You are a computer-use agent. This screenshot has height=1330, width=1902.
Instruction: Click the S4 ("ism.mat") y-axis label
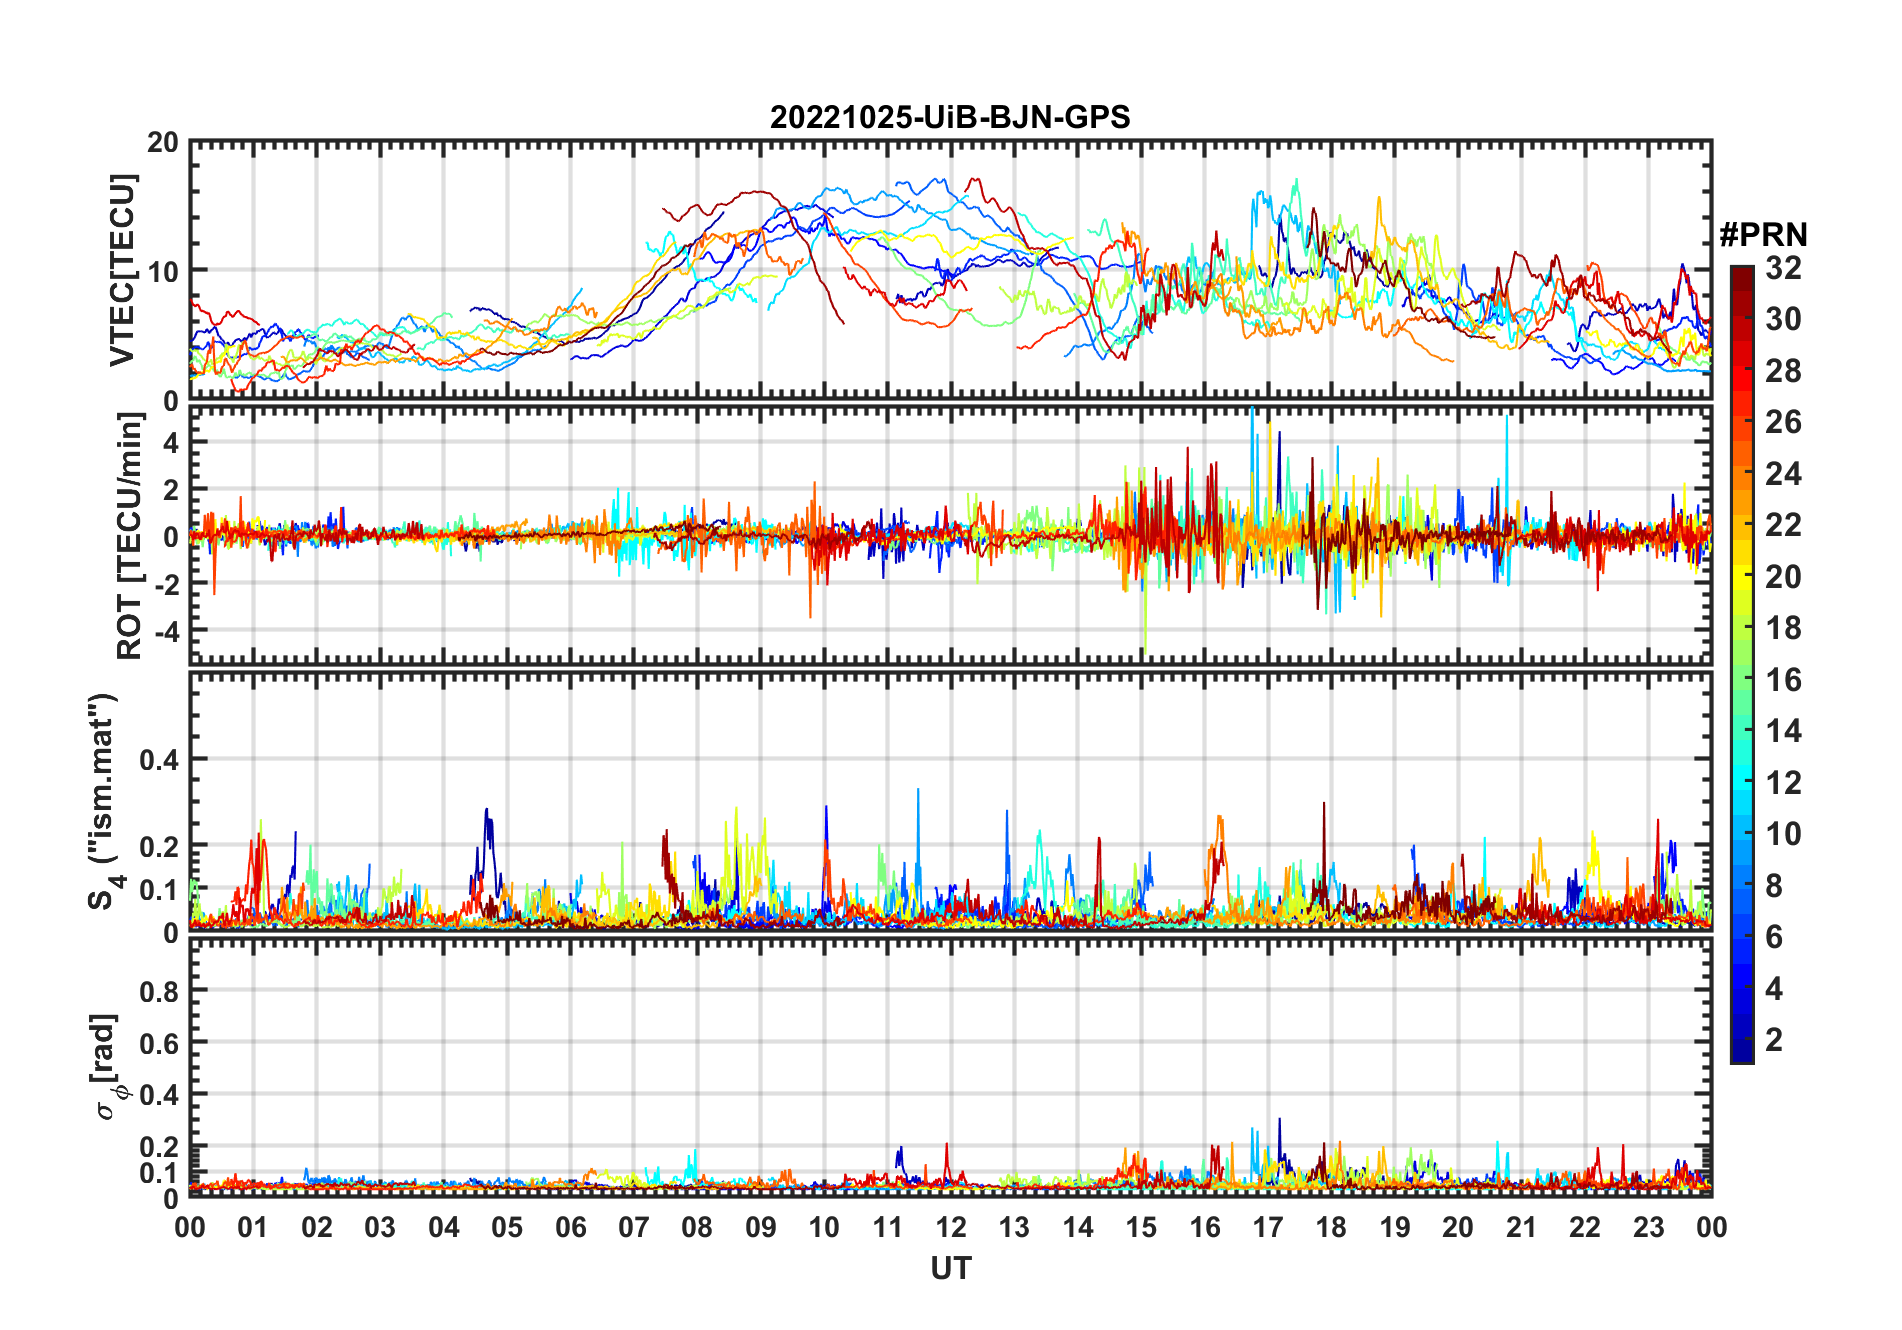(x=104, y=802)
